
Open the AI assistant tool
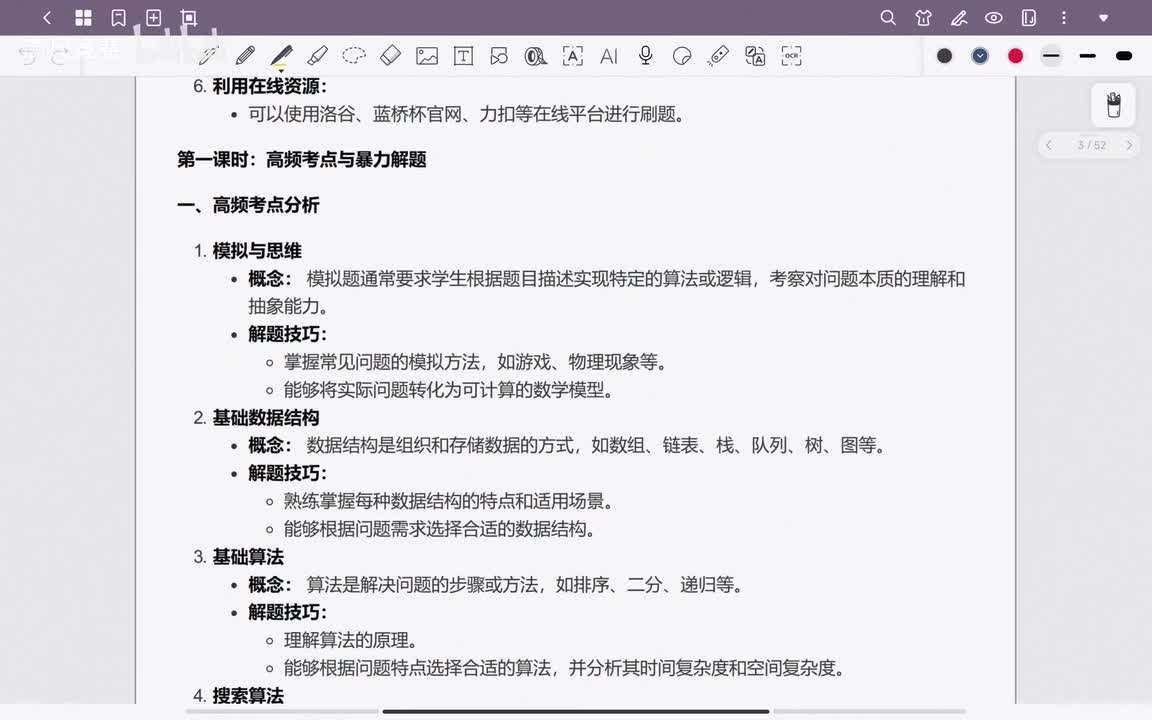tap(608, 56)
